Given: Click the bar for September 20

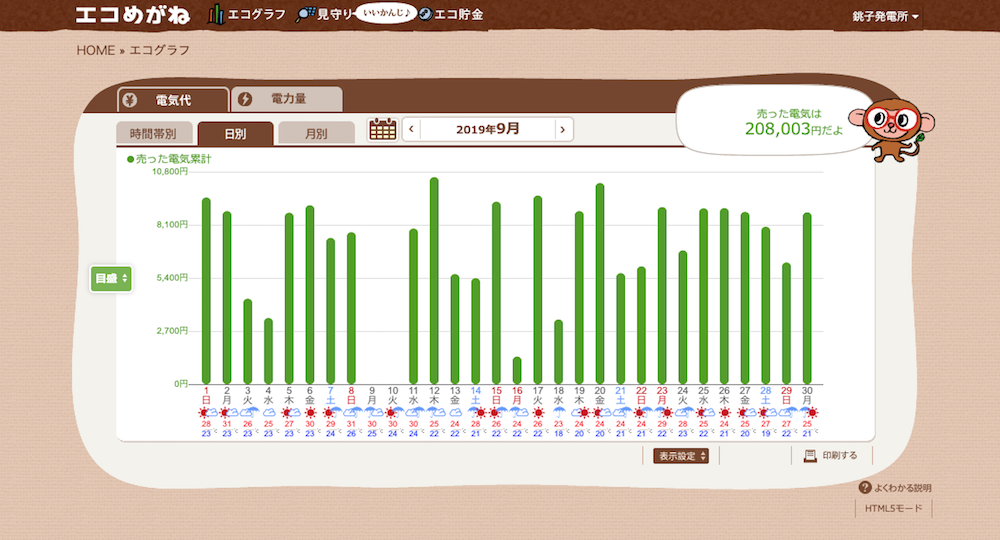Looking at the screenshot, I should [600, 284].
